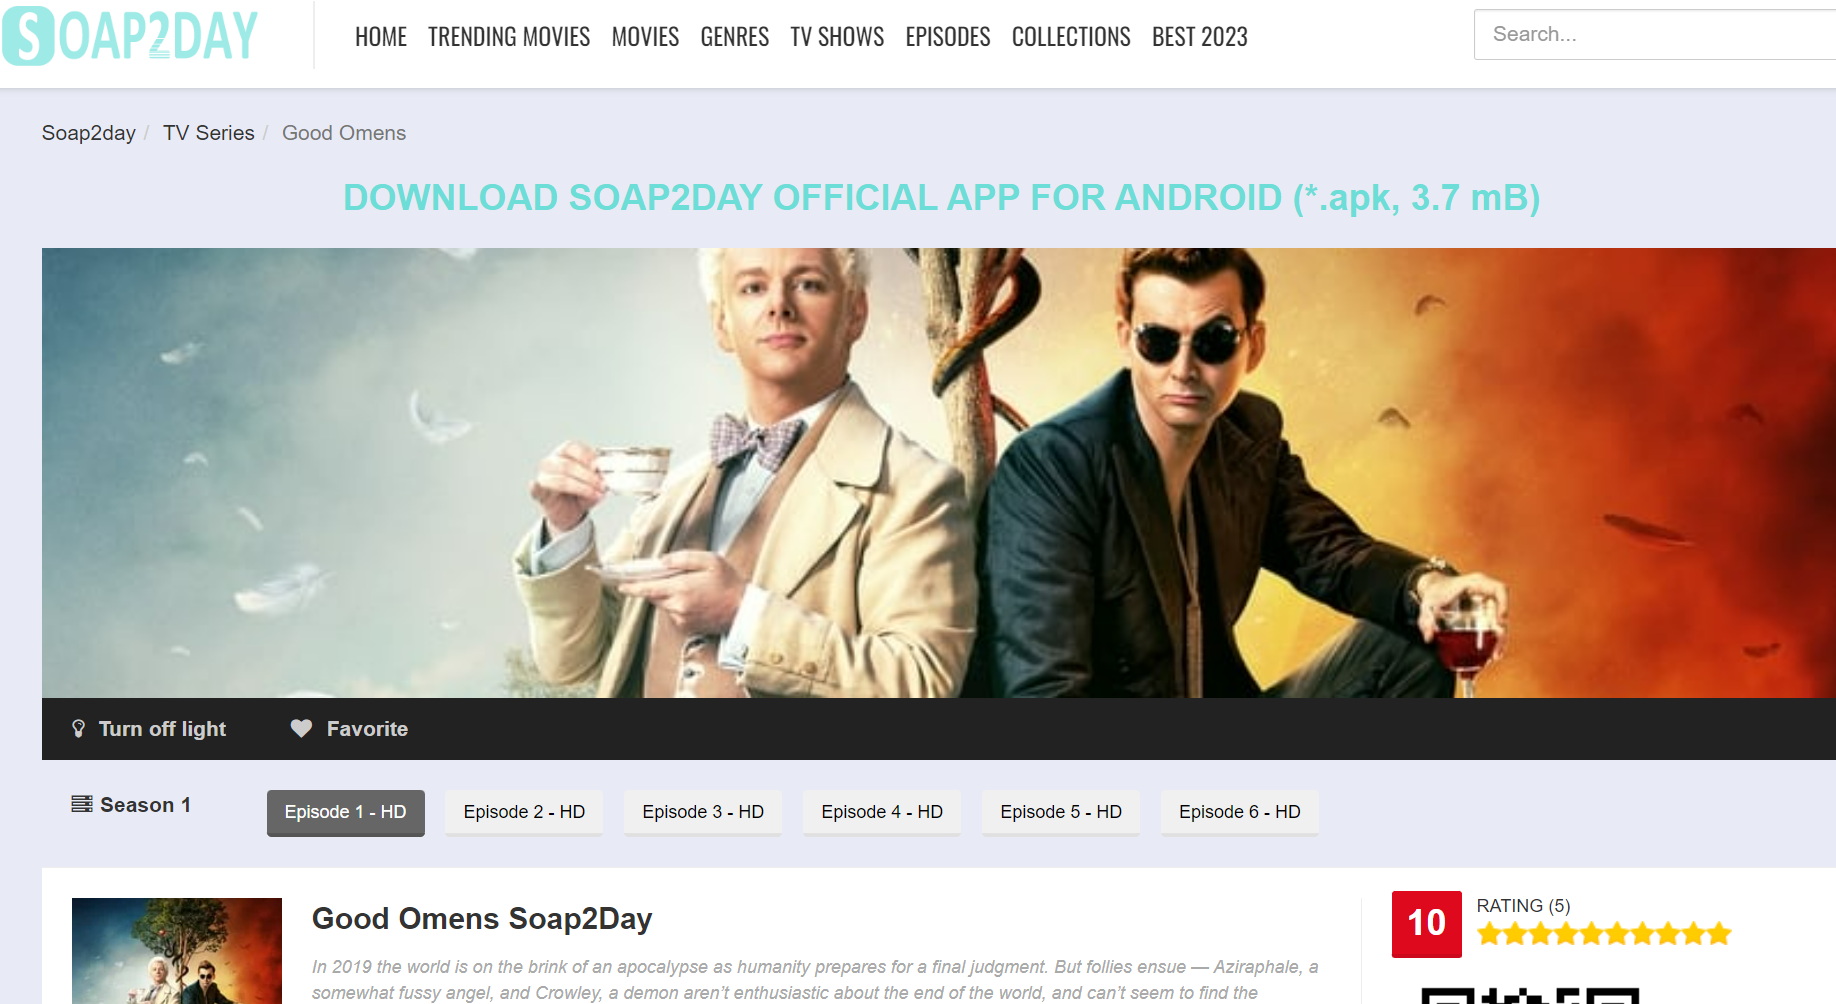The image size is (1836, 1004).
Task: Click the red 10 rating badge
Action: 1426,924
